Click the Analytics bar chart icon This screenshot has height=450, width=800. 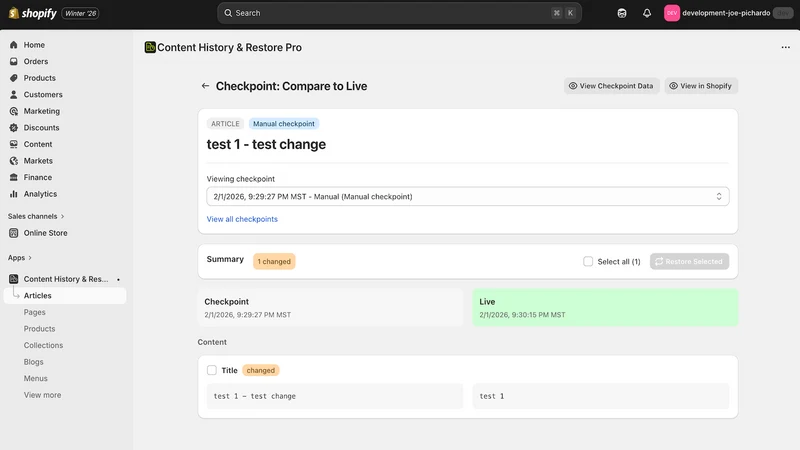(14, 194)
